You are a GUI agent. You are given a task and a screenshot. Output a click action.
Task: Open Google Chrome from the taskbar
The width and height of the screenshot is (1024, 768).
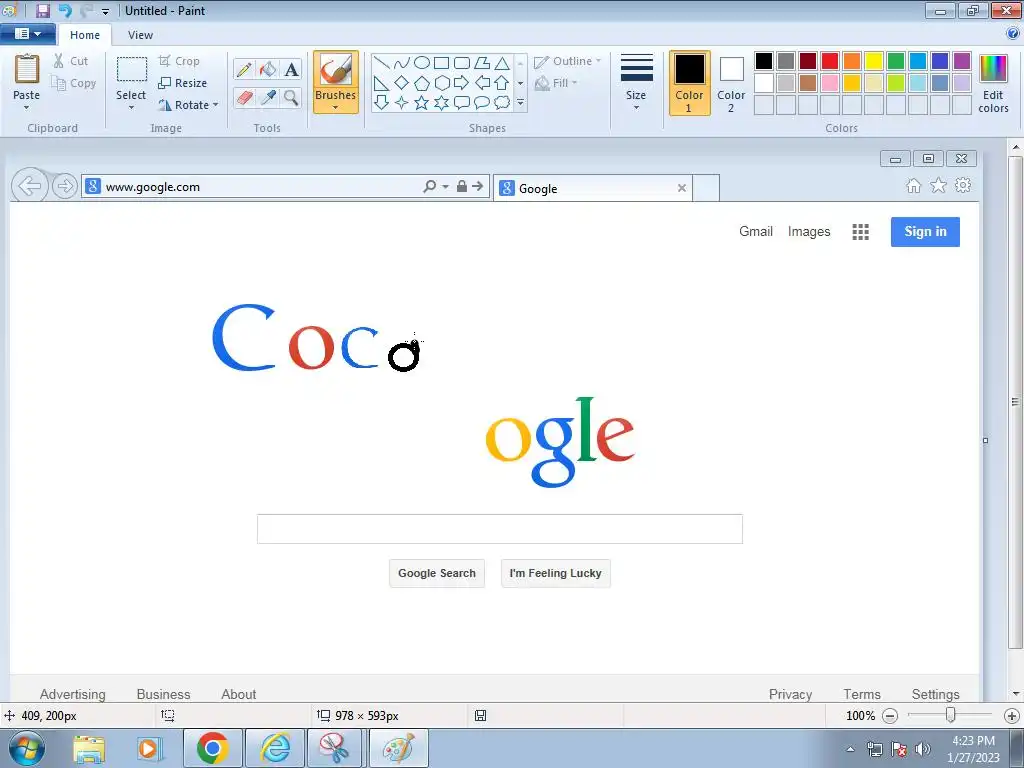[x=213, y=748]
